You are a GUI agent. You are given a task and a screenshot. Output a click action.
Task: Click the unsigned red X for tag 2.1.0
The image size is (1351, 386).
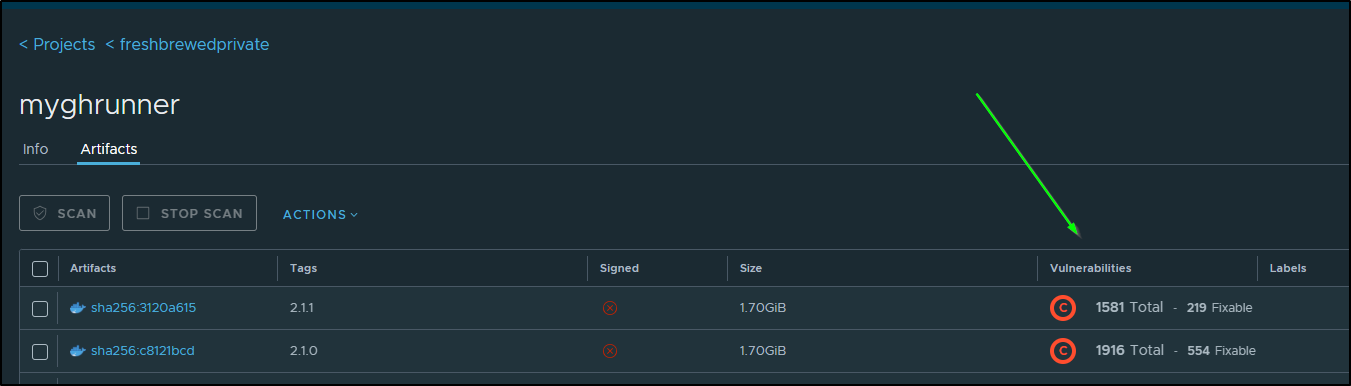[610, 351]
